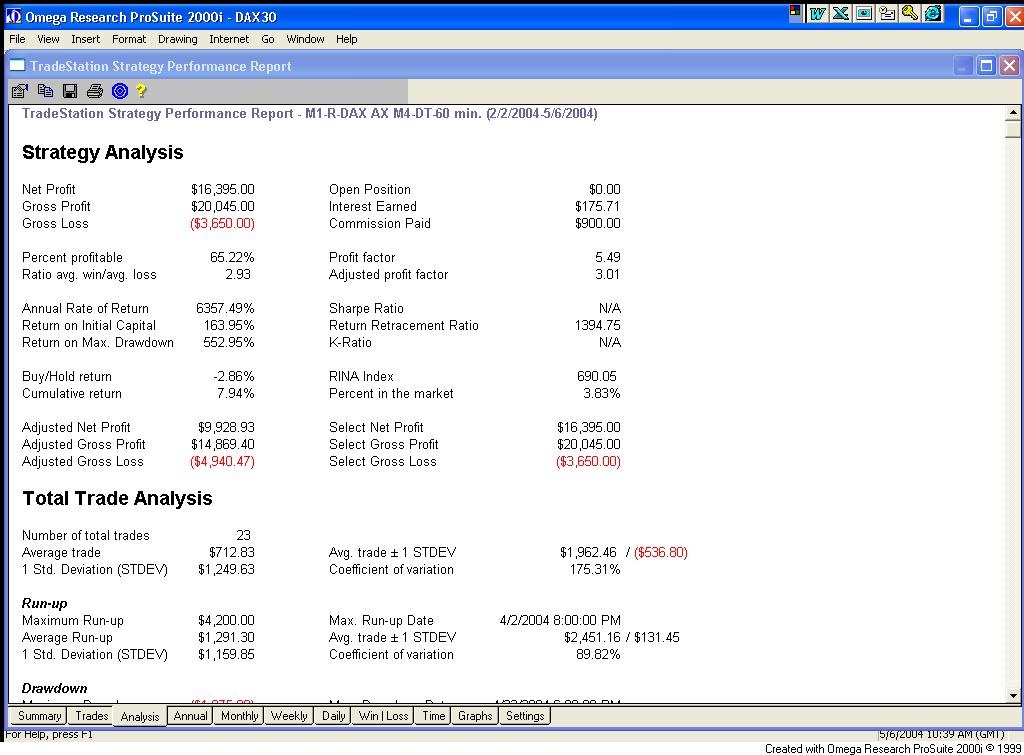Switch to the Monthly tab
Screen dimensions: 1024x755
coord(239,716)
